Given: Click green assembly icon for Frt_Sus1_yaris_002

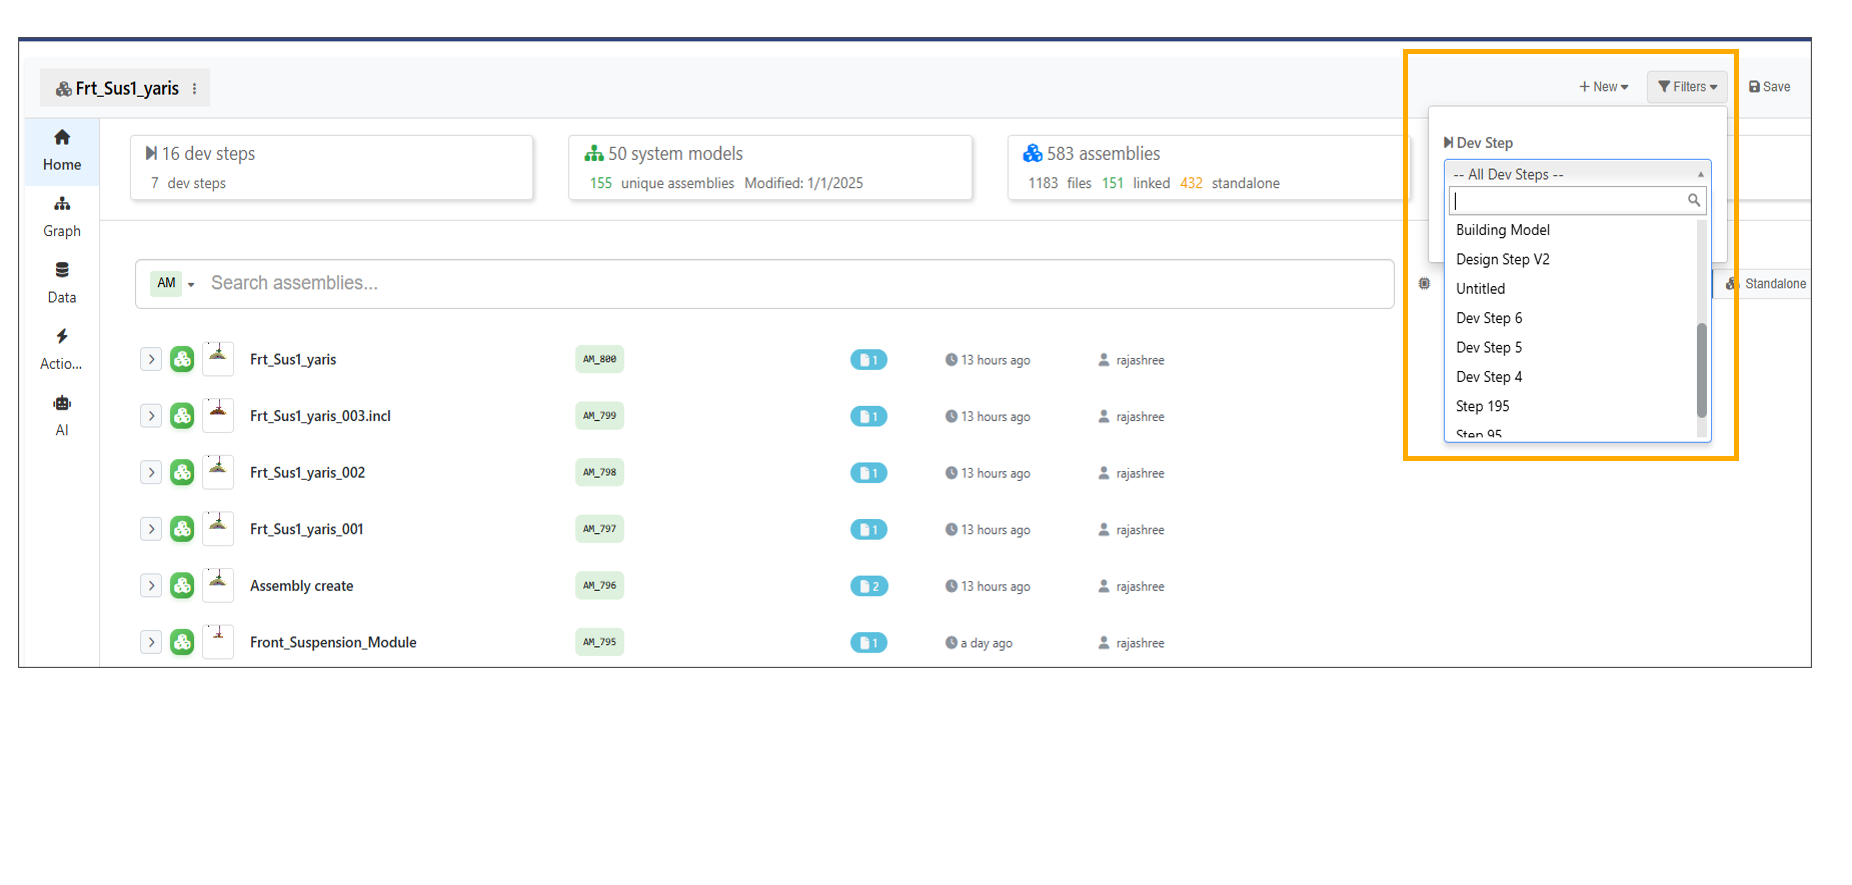Looking at the screenshot, I should tap(182, 473).
